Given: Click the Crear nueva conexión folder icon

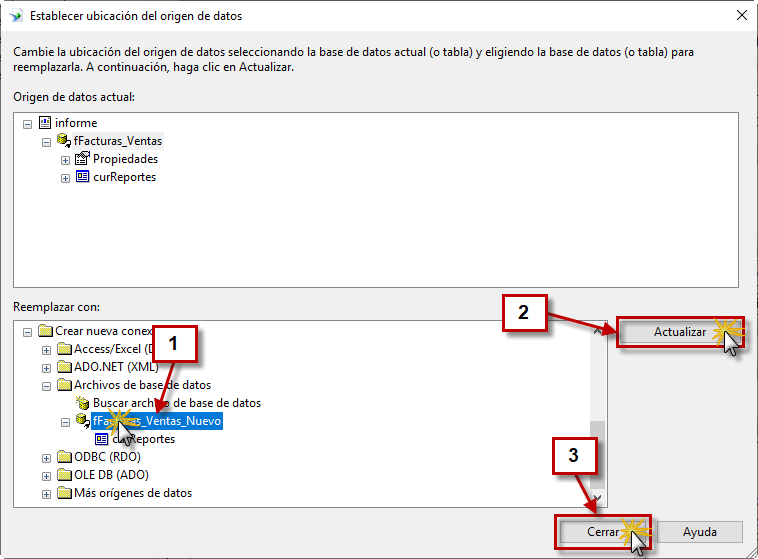Looking at the screenshot, I should point(45,331).
